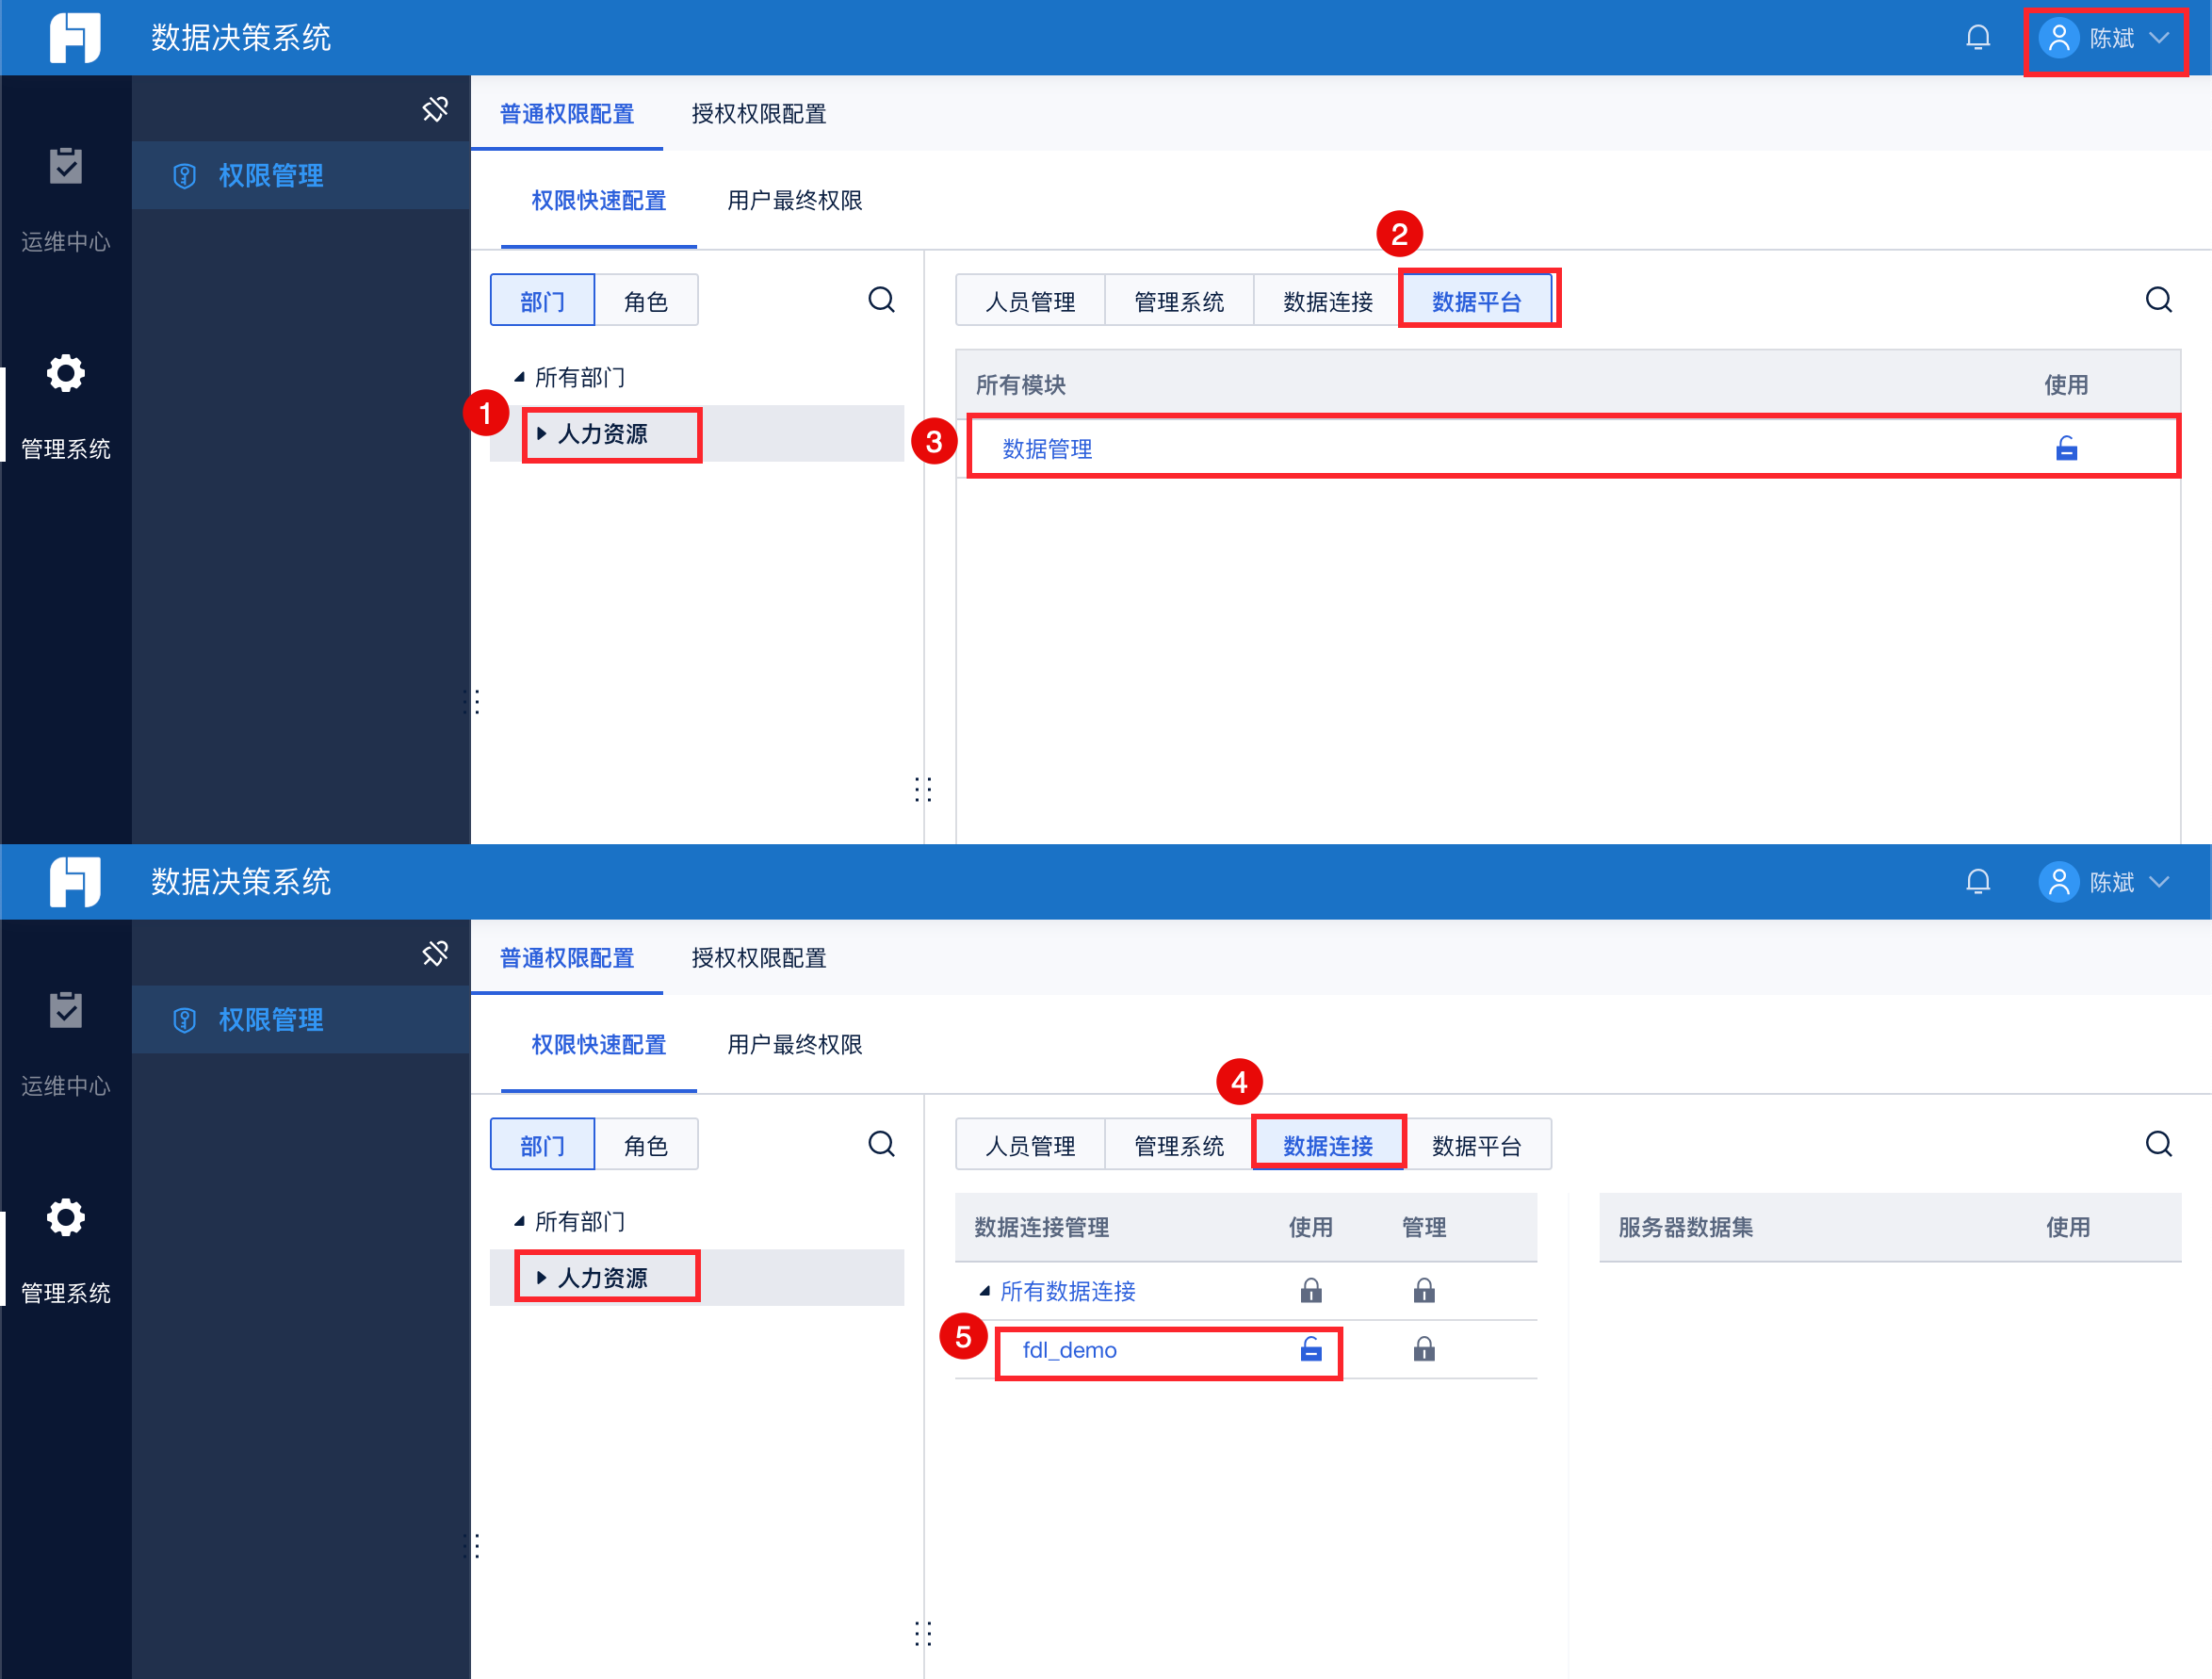
Task: Click the notification bell in top header
Action: (1977, 38)
